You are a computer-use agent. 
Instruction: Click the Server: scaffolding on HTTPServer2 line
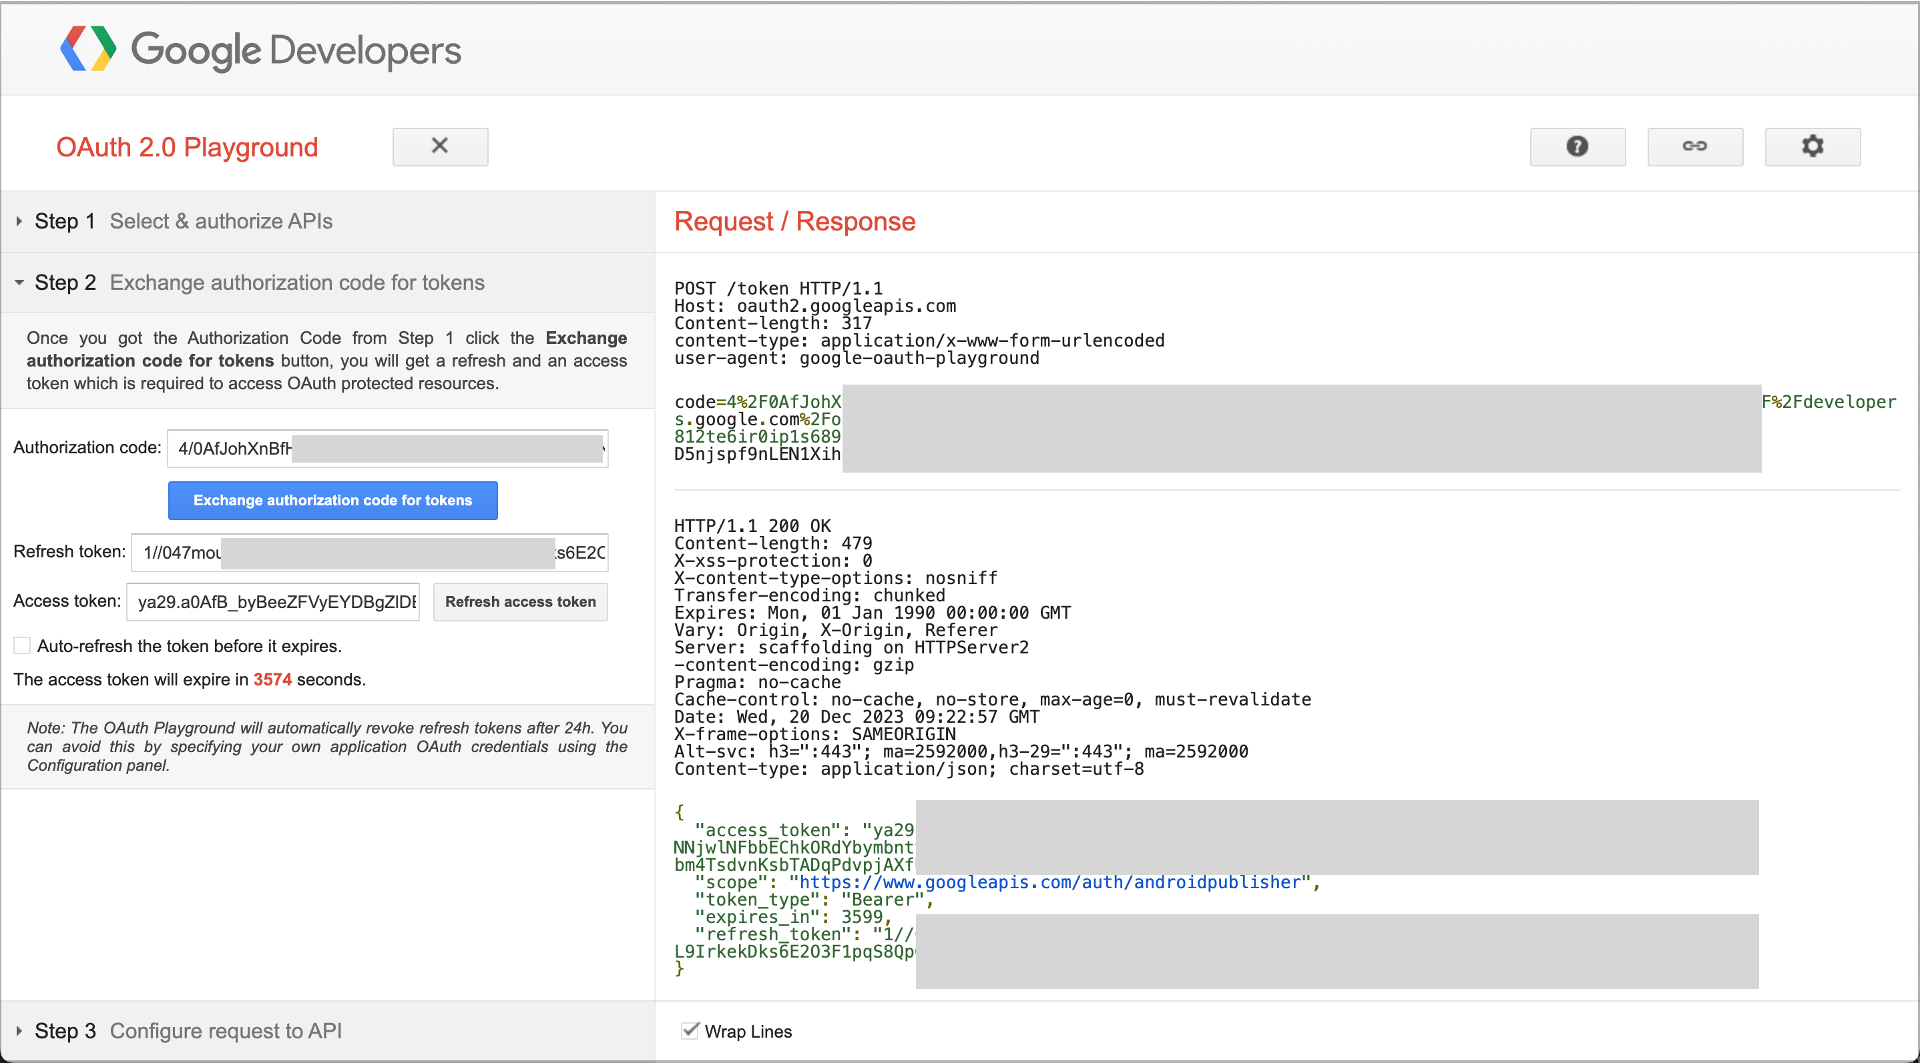point(852,648)
